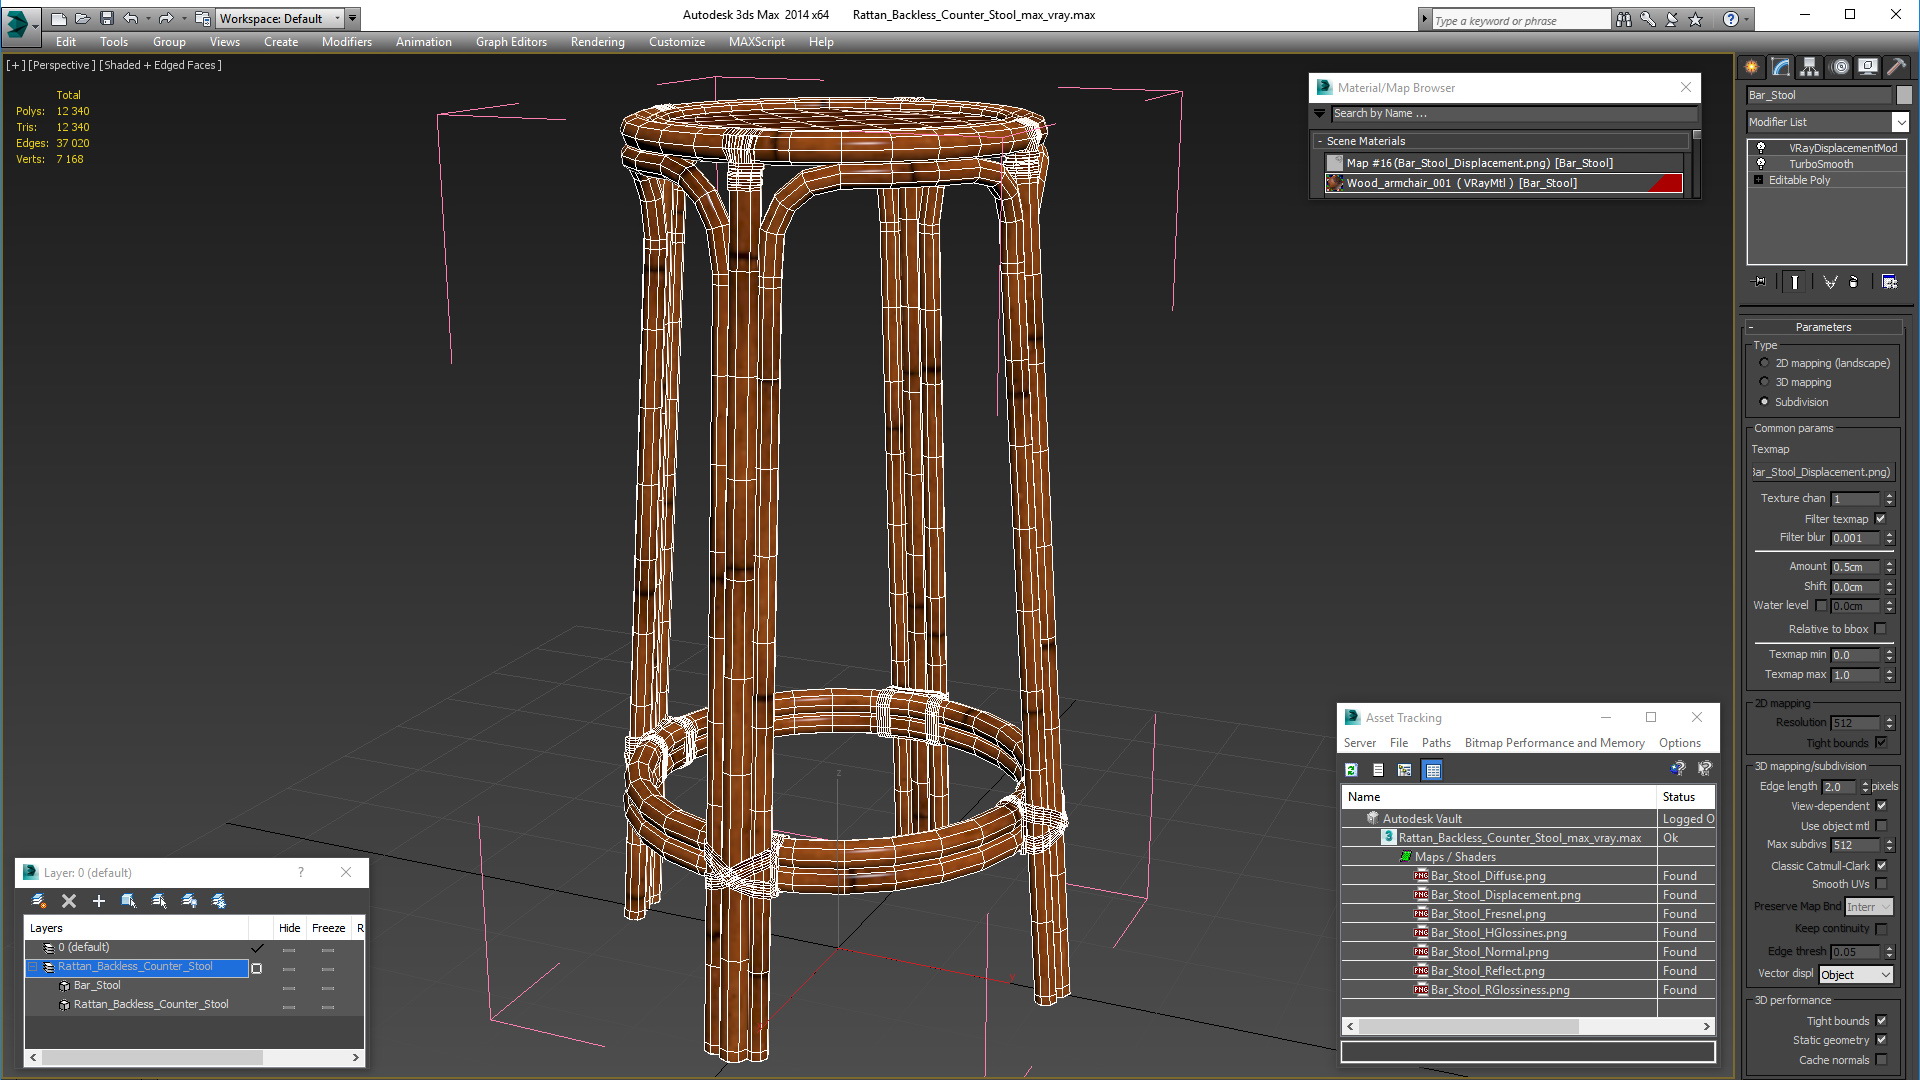Open Vector displ Object dropdown
The height and width of the screenshot is (1080, 1920).
(1856, 975)
